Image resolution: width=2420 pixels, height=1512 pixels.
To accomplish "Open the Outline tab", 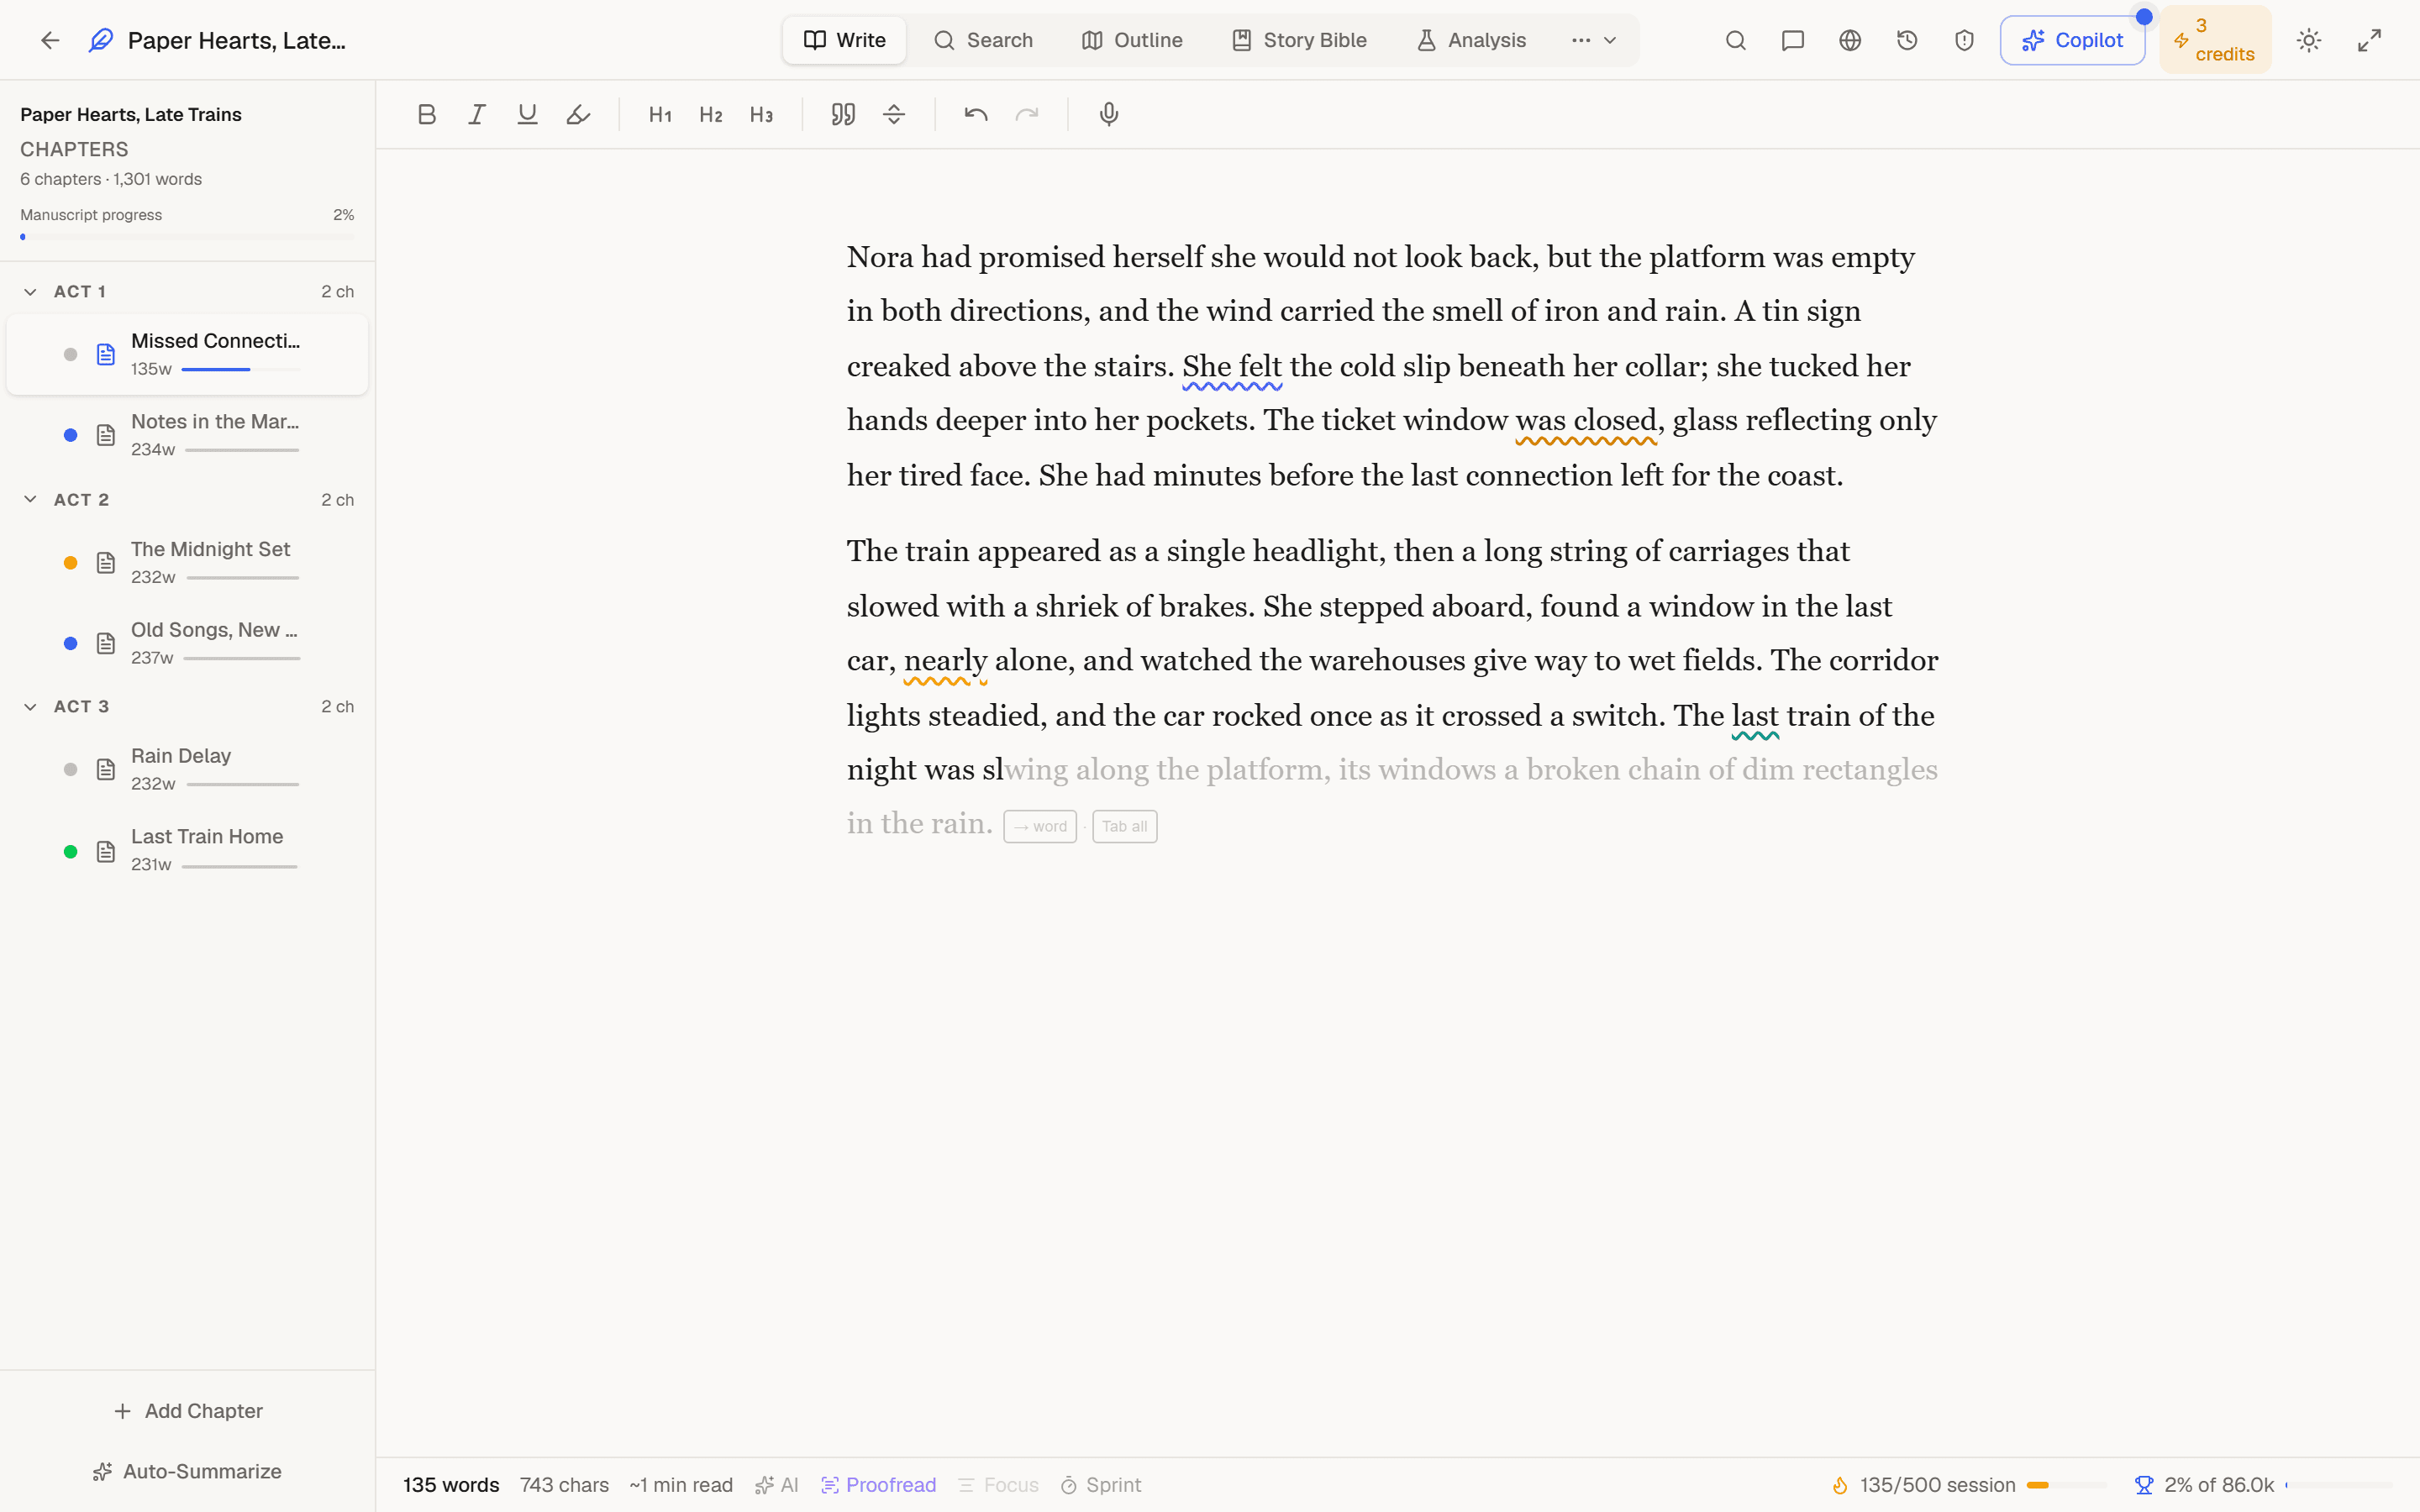I will (x=1132, y=40).
